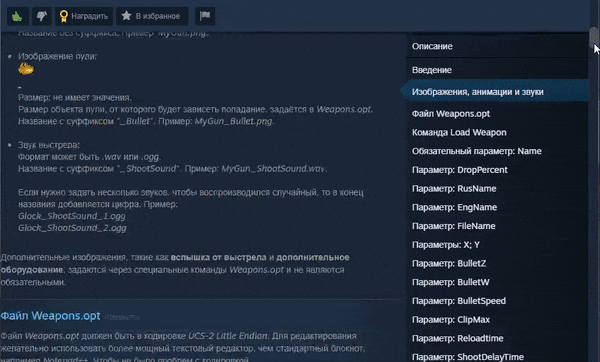Screen dimensions: 600x362
Task: Click the bullet image thumbnail
Action: click(26, 69)
